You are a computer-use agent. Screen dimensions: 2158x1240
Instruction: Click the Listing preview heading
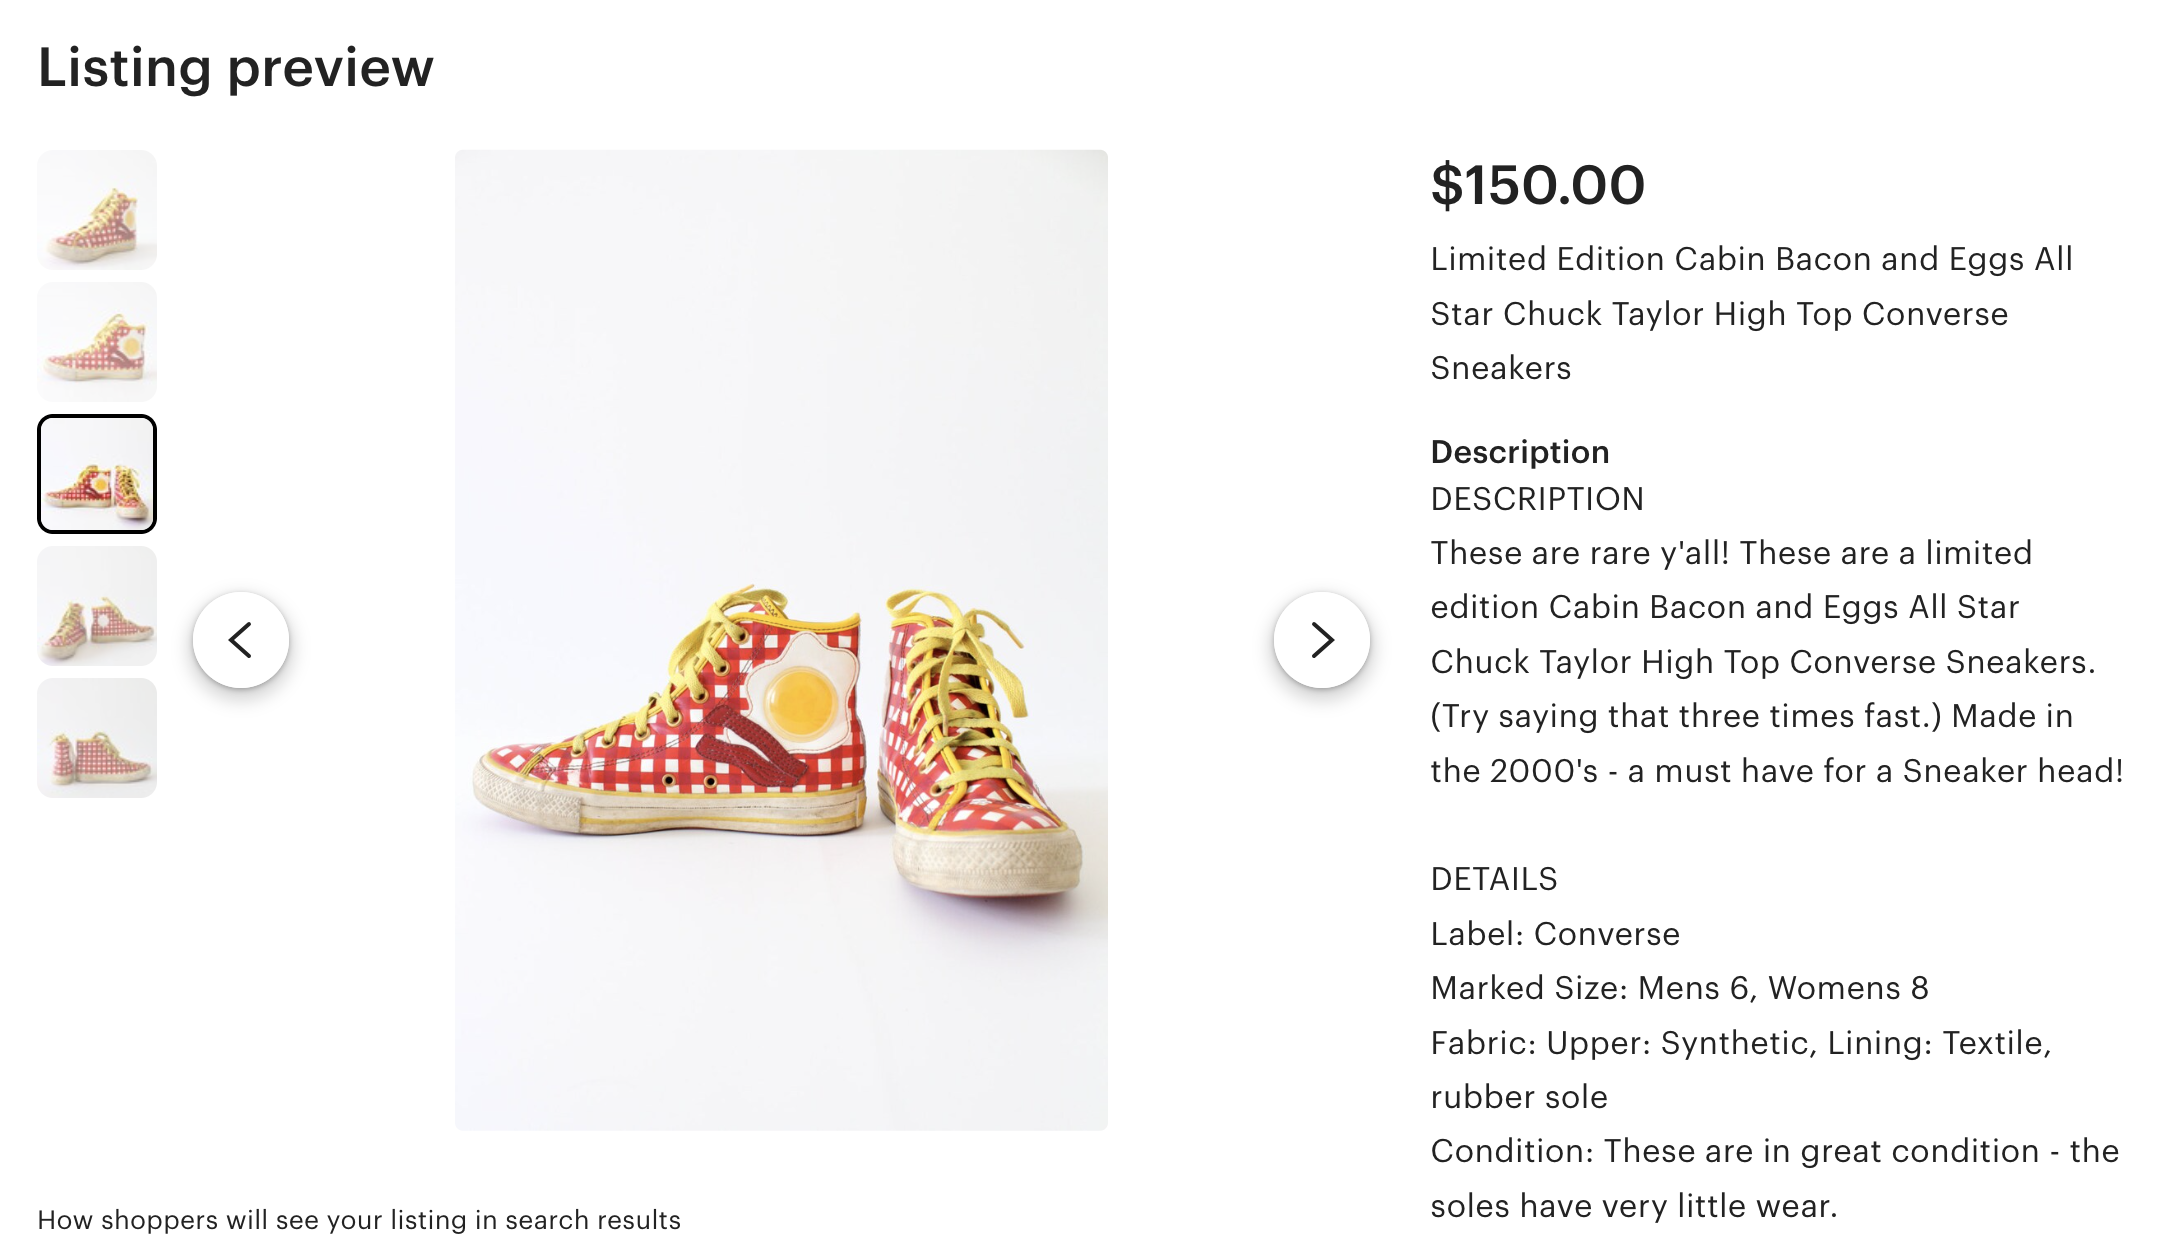pyautogui.click(x=236, y=67)
